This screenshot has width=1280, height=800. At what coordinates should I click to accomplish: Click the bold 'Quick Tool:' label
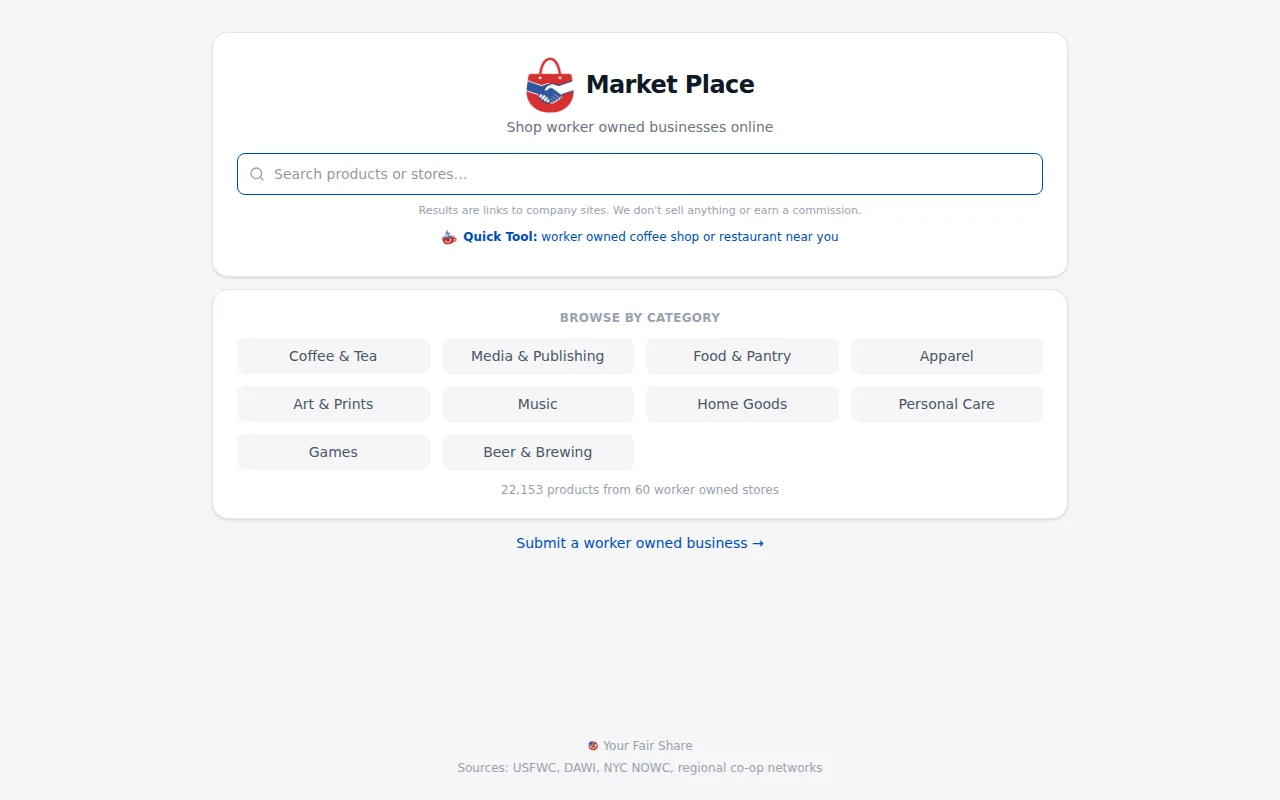tap(500, 237)
